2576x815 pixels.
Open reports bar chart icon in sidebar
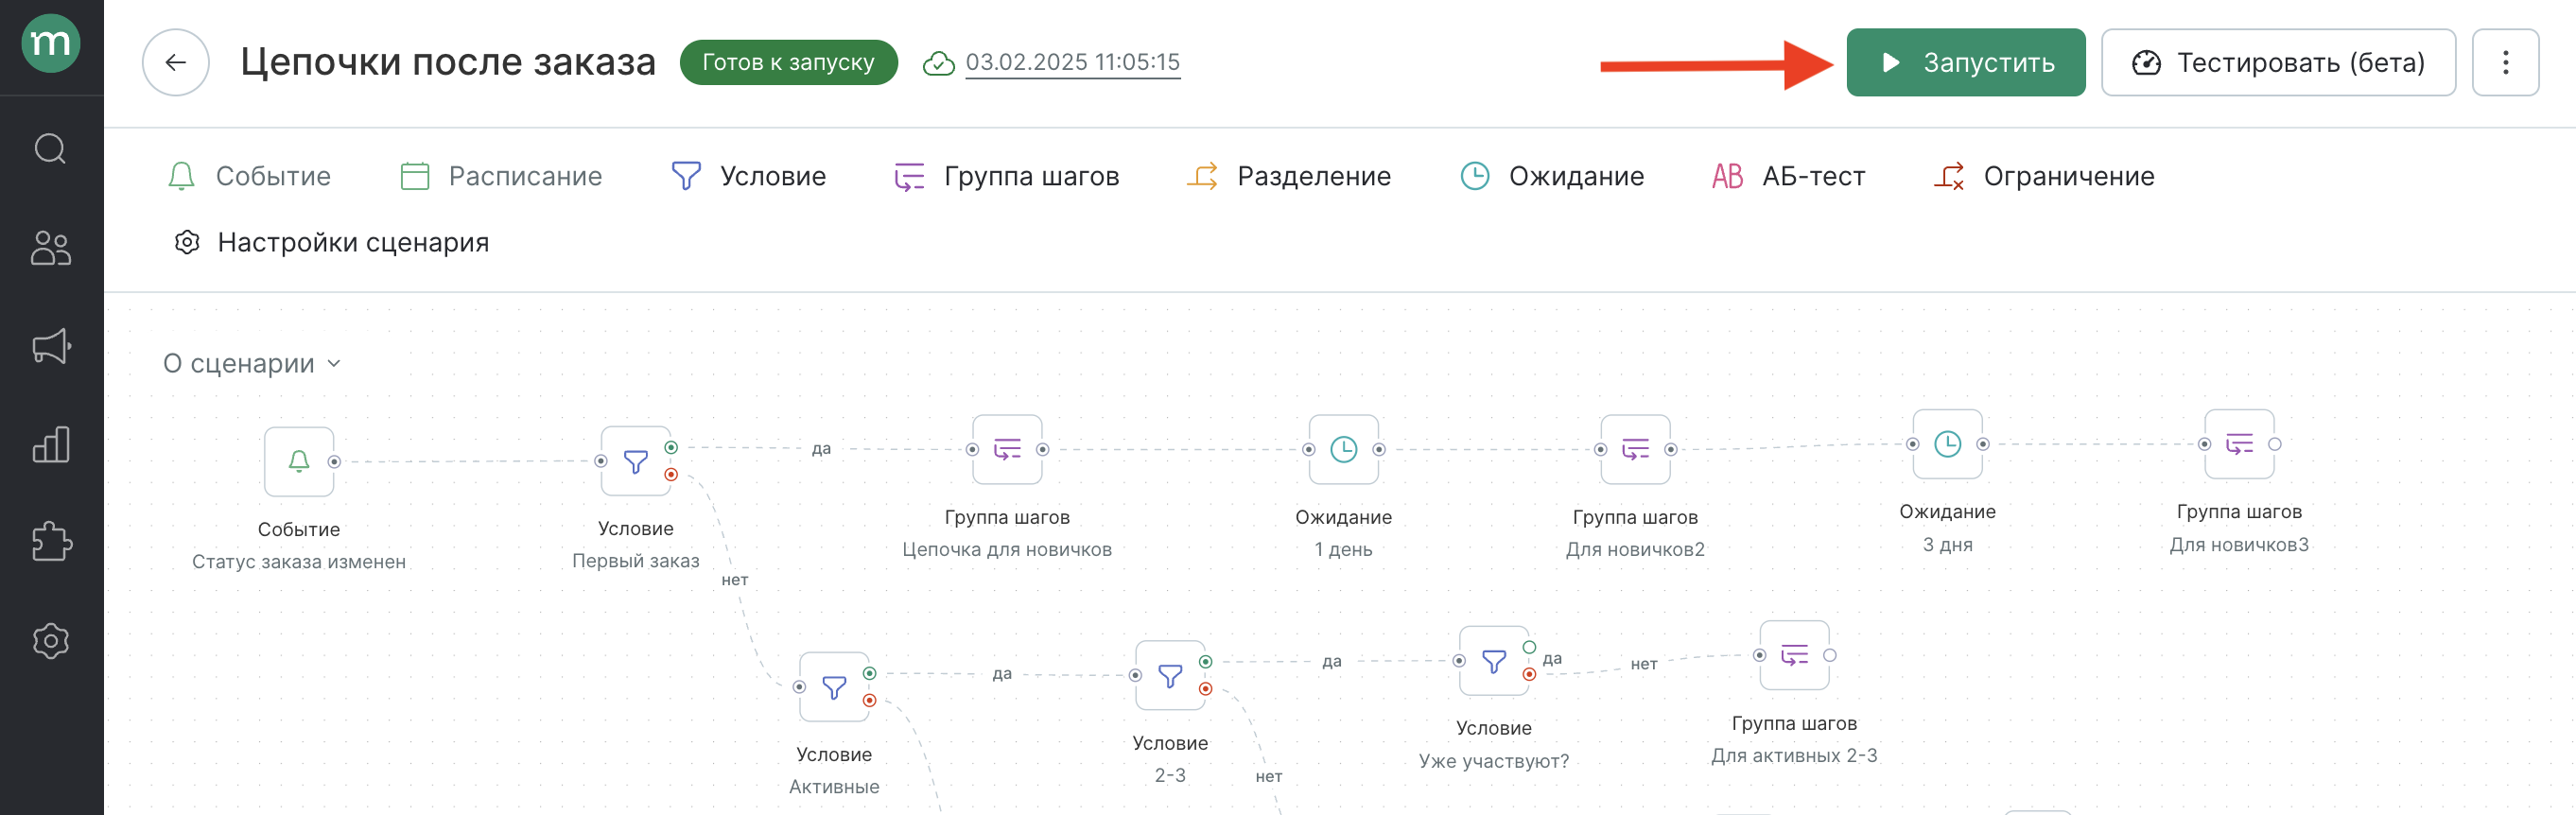[51, 444]
